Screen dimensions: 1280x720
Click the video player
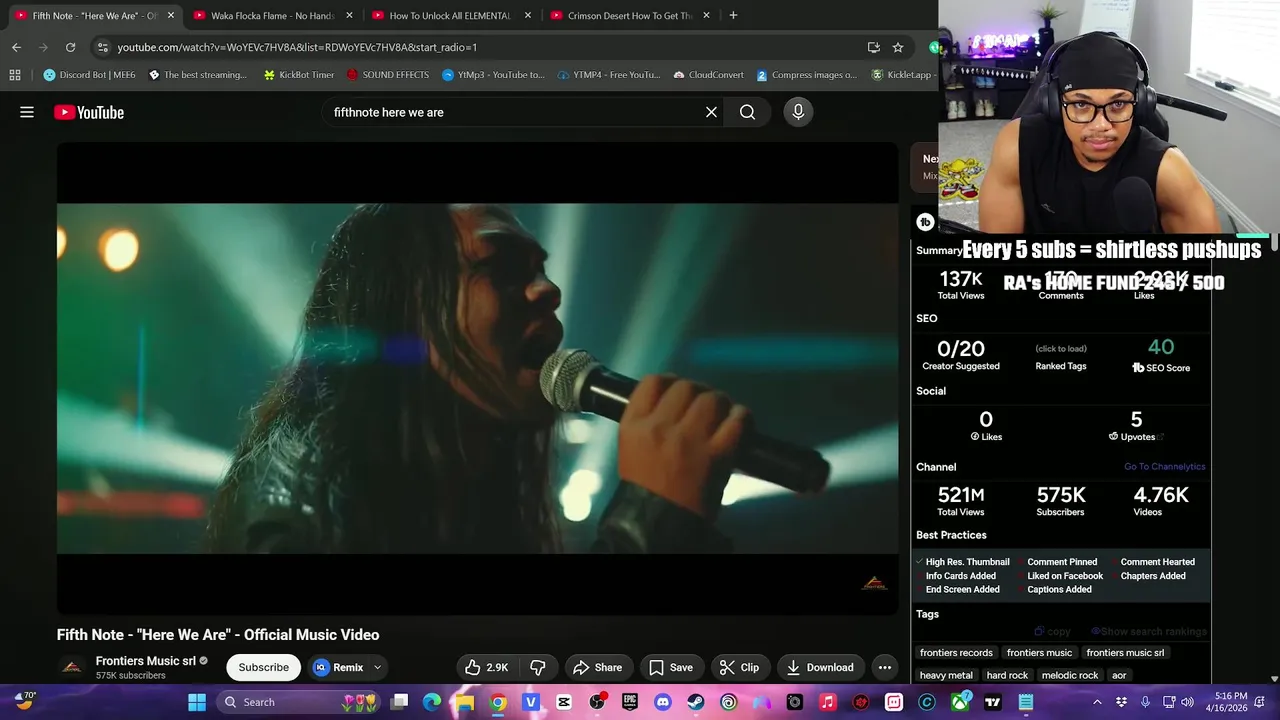pos(478,378)
